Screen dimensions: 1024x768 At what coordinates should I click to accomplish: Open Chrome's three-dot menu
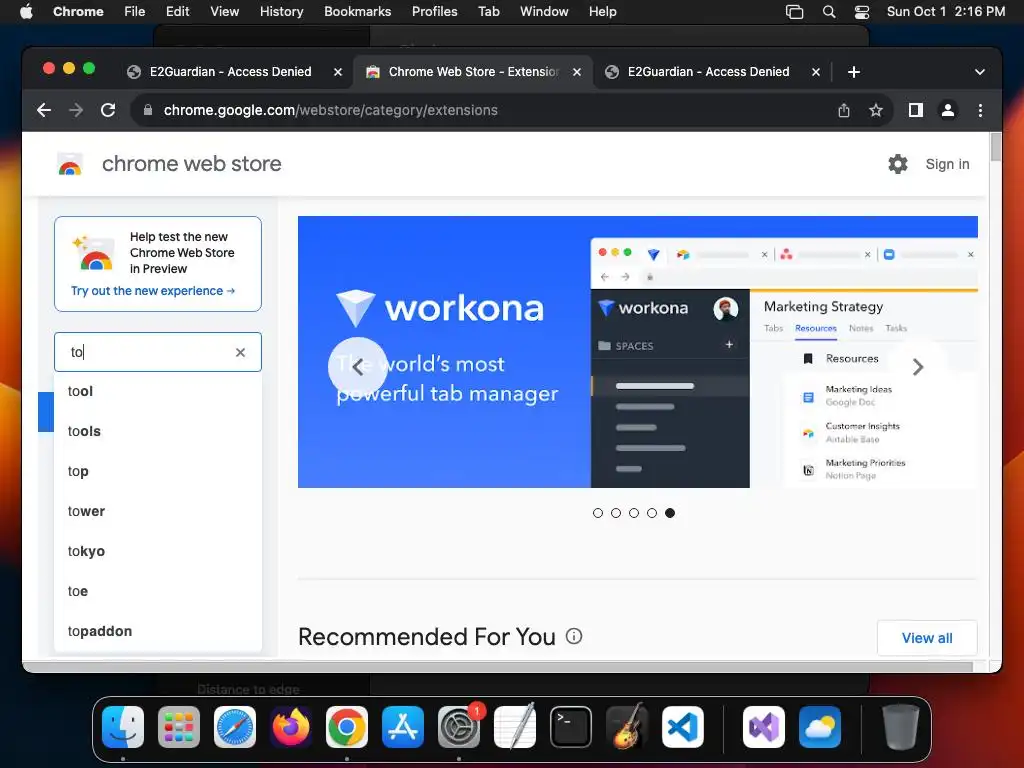[980, 110]
